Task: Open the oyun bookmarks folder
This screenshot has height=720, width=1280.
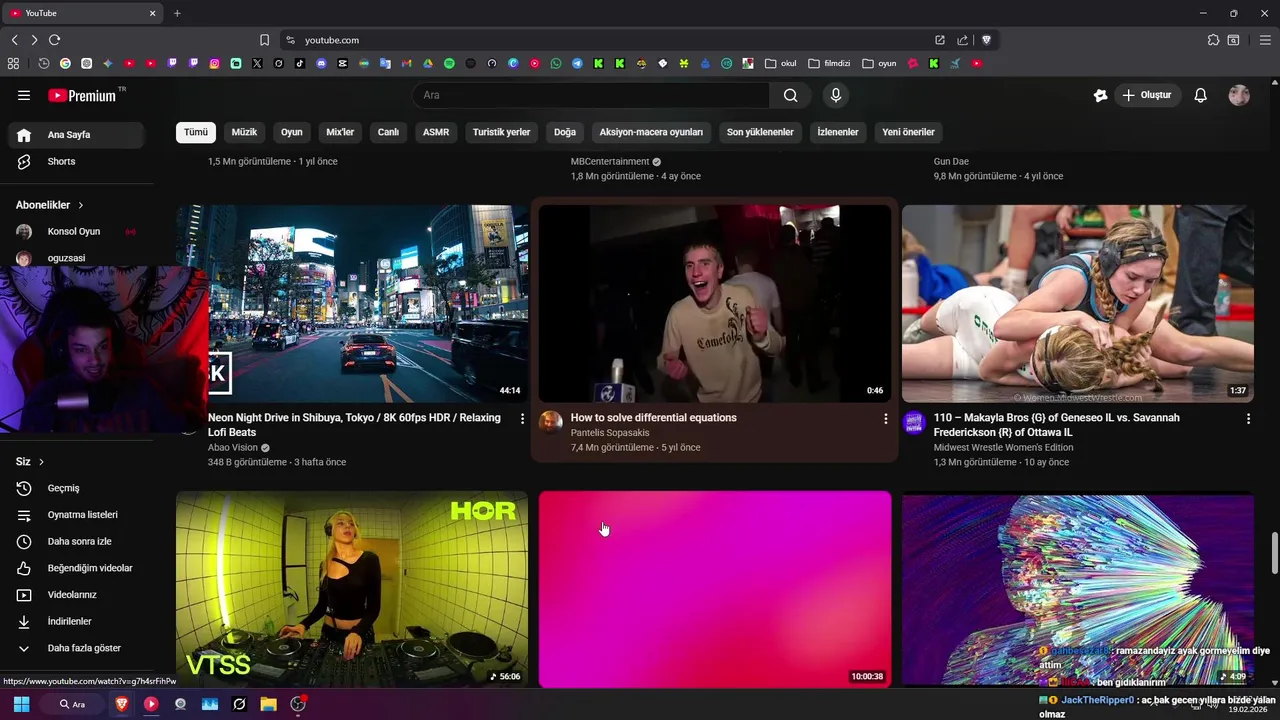Action: click(x=879, y=63)
